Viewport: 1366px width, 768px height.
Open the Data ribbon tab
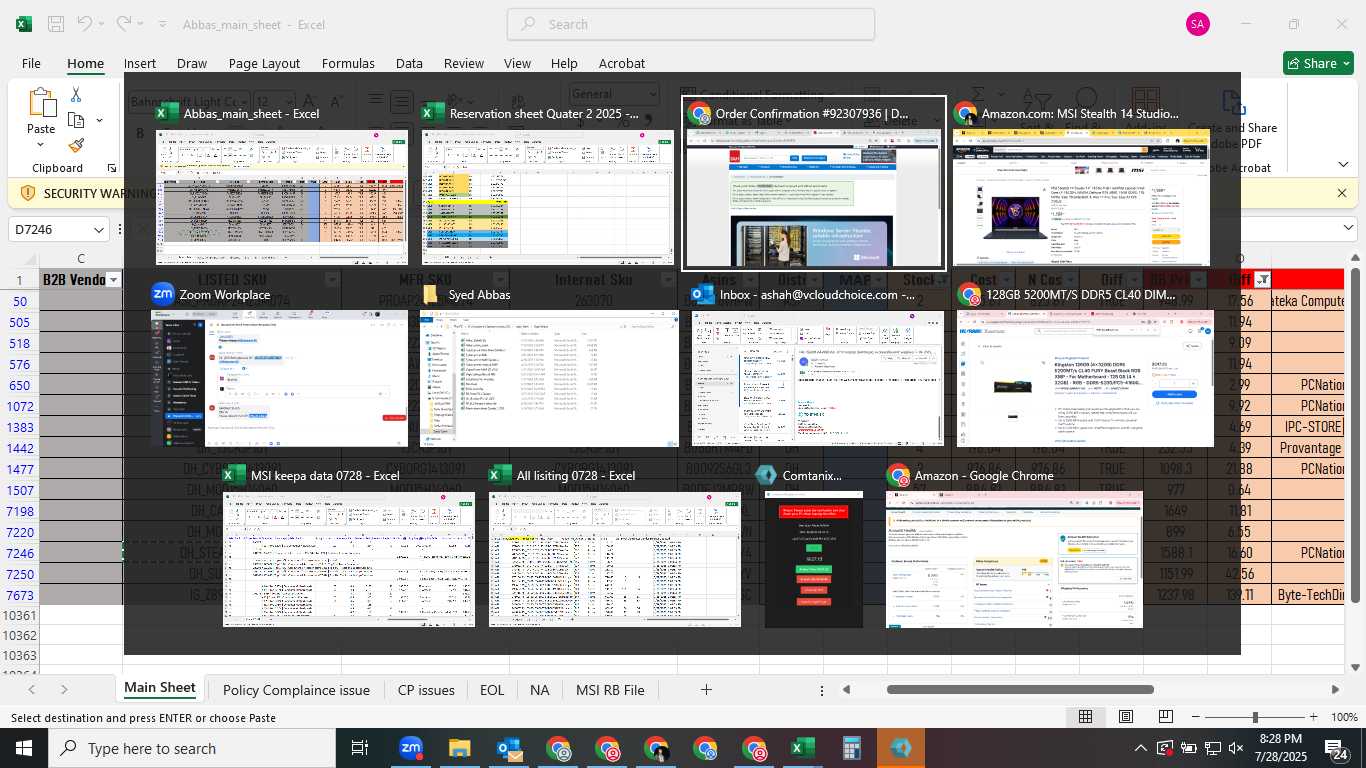click(409, 63)
